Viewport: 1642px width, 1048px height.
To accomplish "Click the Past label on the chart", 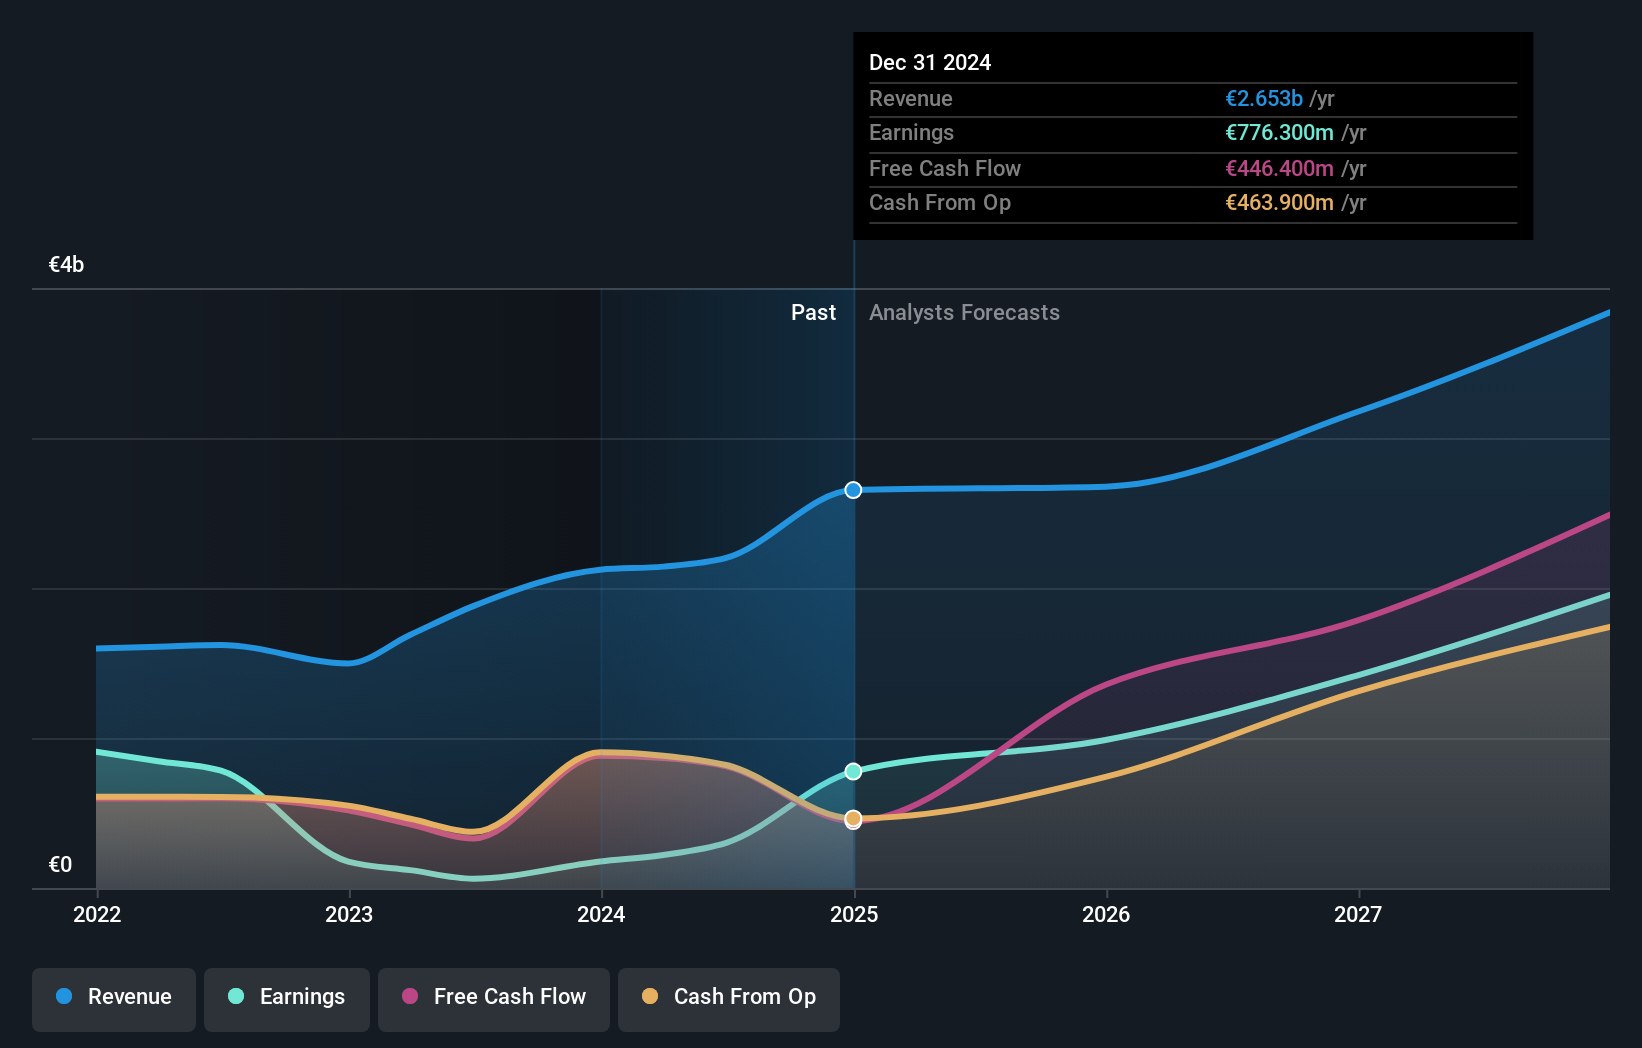I will coord(813,313).
